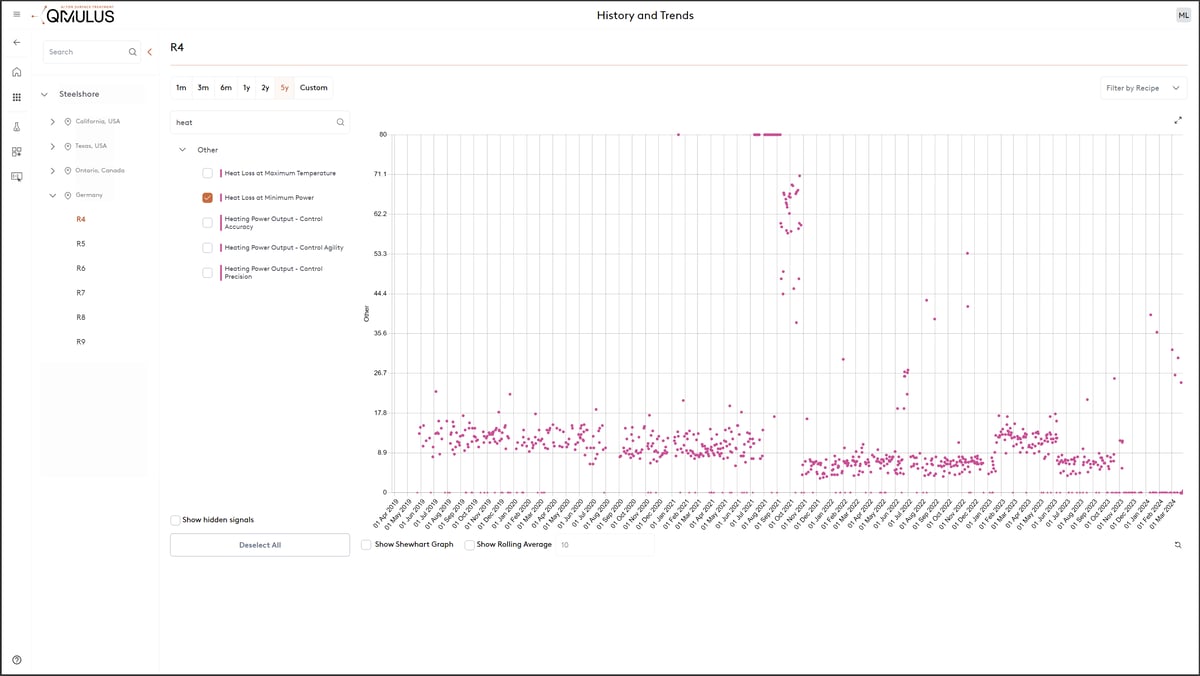Click the Ontario location pin icon
The height and width of the screenshot is (676, 1200).
67,170
